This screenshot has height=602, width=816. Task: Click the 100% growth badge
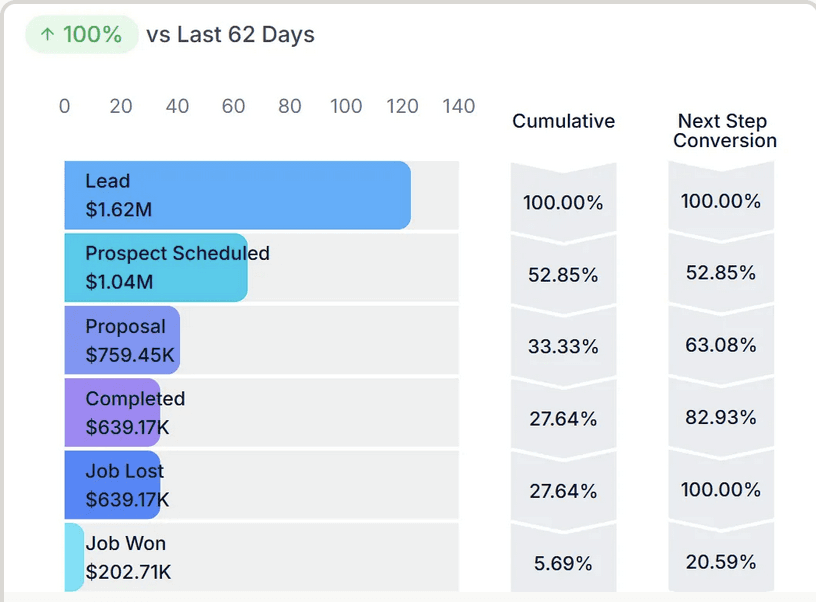coord(82,34)
